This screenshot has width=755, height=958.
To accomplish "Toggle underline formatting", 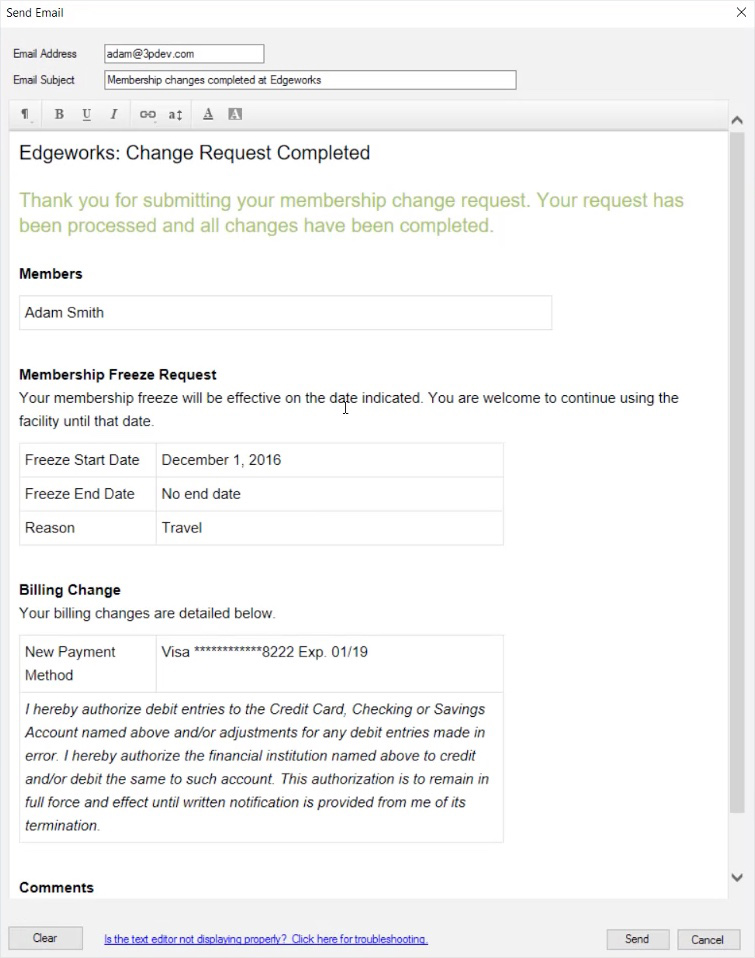I will point(87,114).
